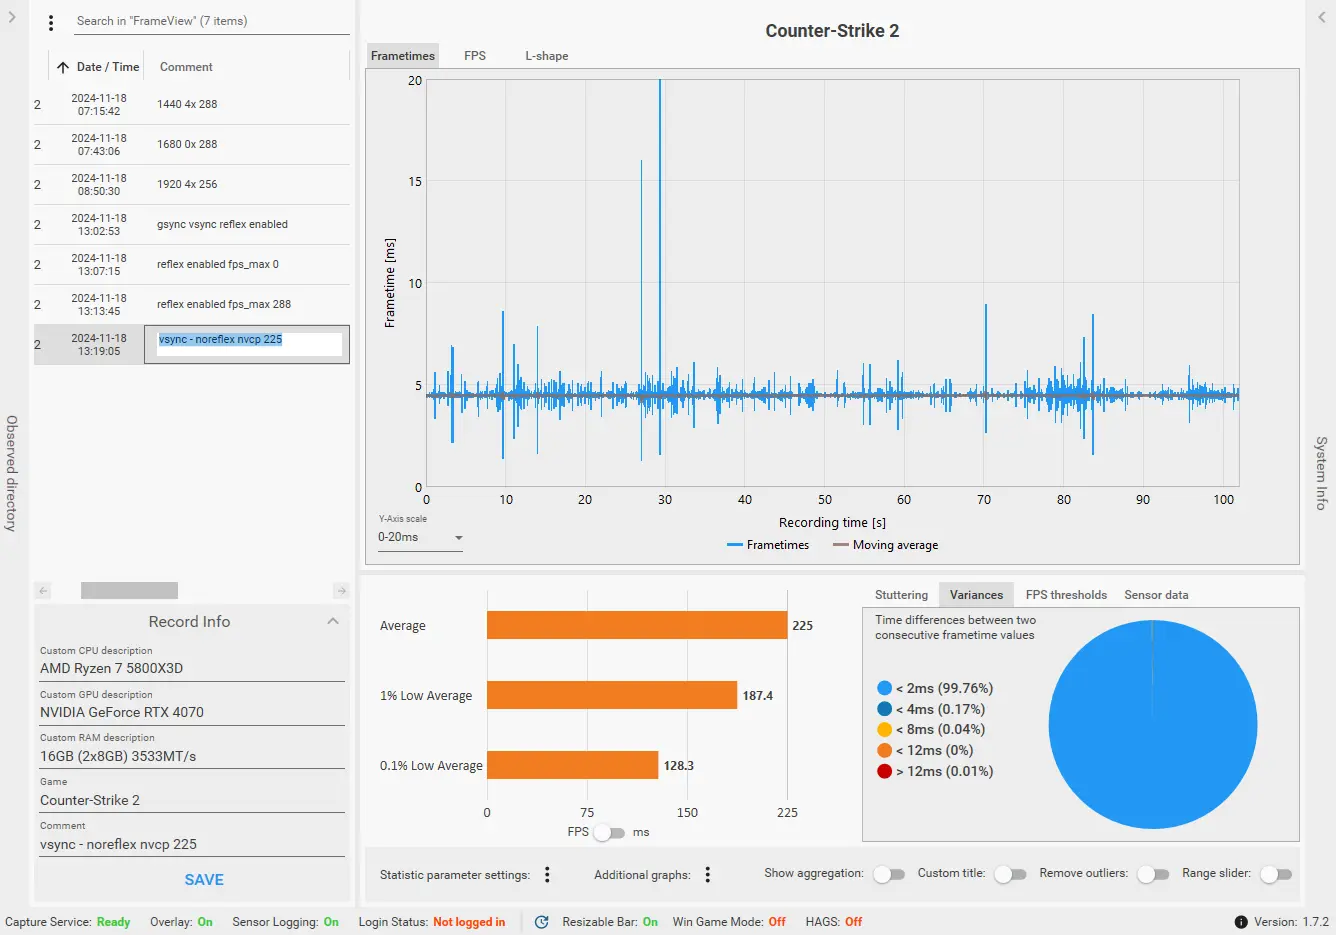Turn on the Custom title switch
1336x935 pixels.
pyautogui.click(x=1010, y=874)
